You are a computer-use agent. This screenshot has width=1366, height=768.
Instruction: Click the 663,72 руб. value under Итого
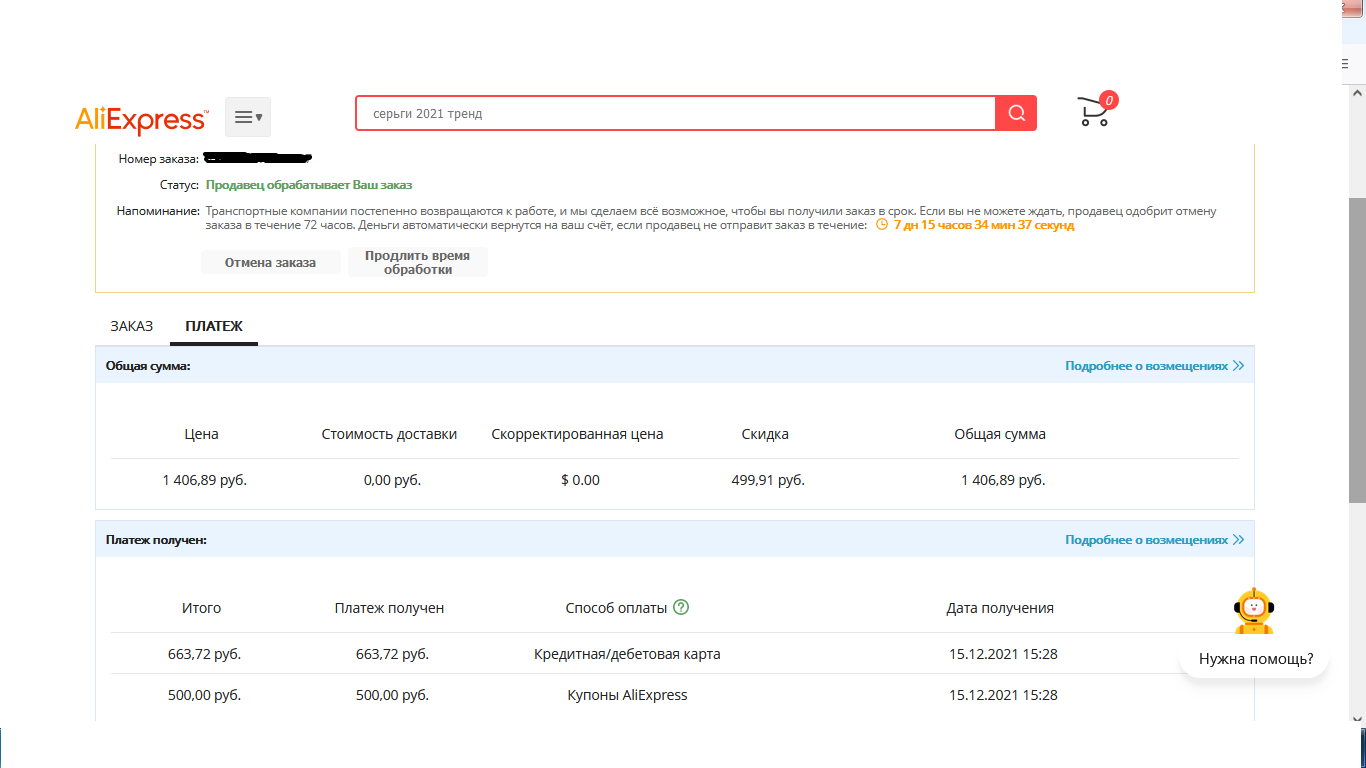[x=205, y=654]
